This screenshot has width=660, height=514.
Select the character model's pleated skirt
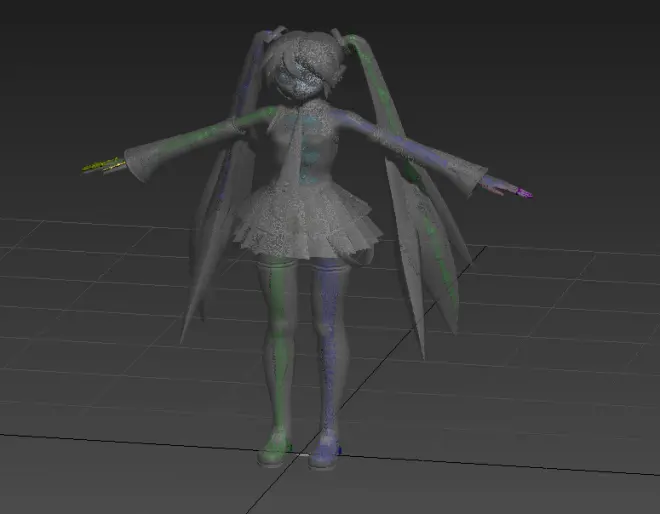pos(308,220)
